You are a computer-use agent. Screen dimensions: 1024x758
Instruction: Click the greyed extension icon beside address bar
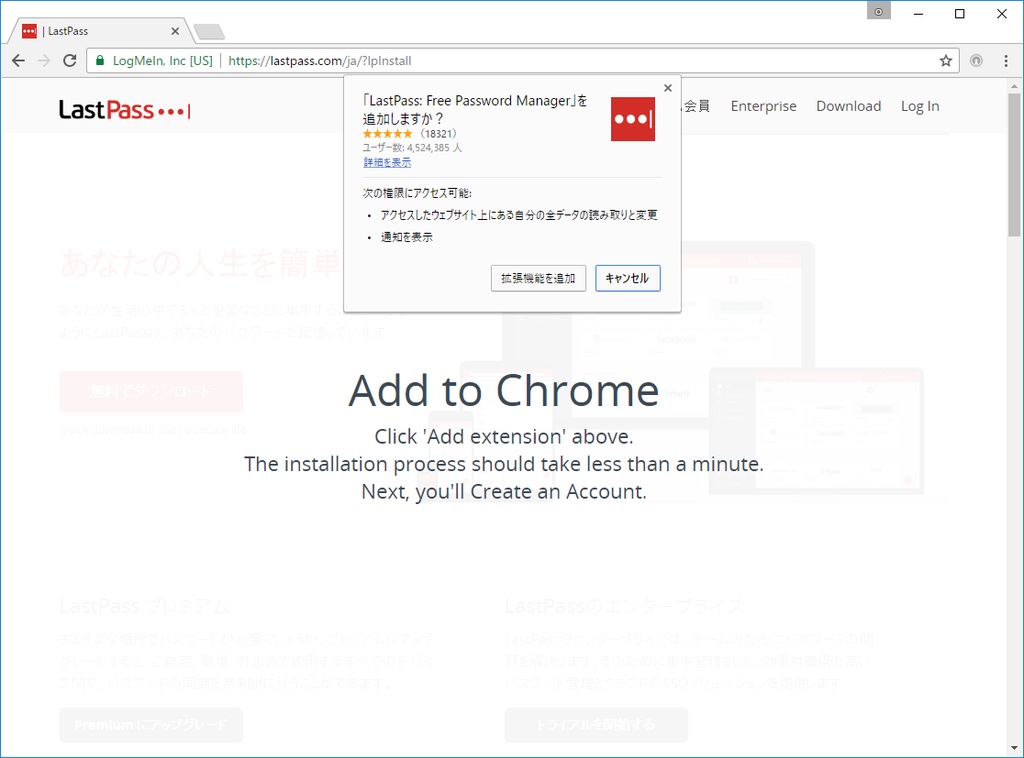(976, 61)
